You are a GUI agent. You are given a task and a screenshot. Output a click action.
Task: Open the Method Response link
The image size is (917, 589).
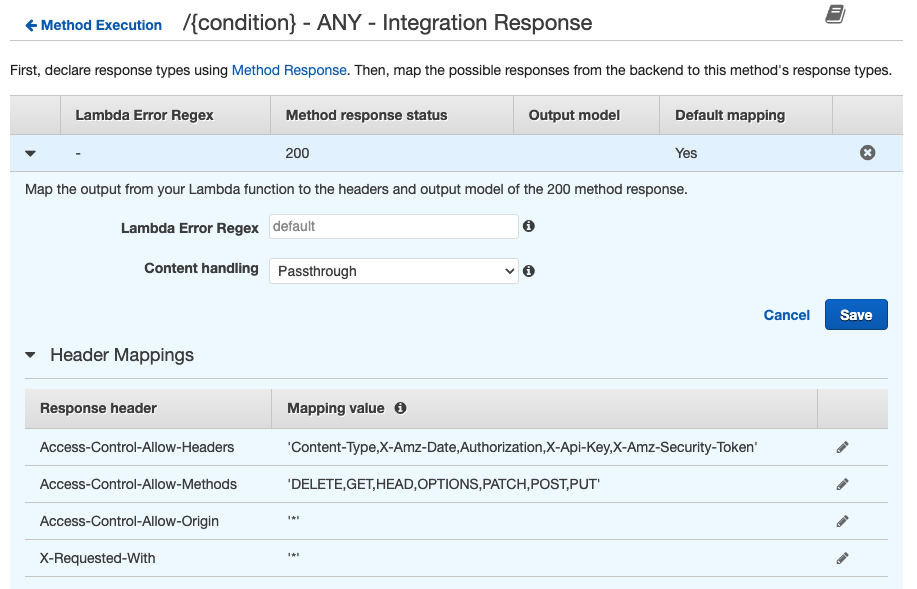289,70
